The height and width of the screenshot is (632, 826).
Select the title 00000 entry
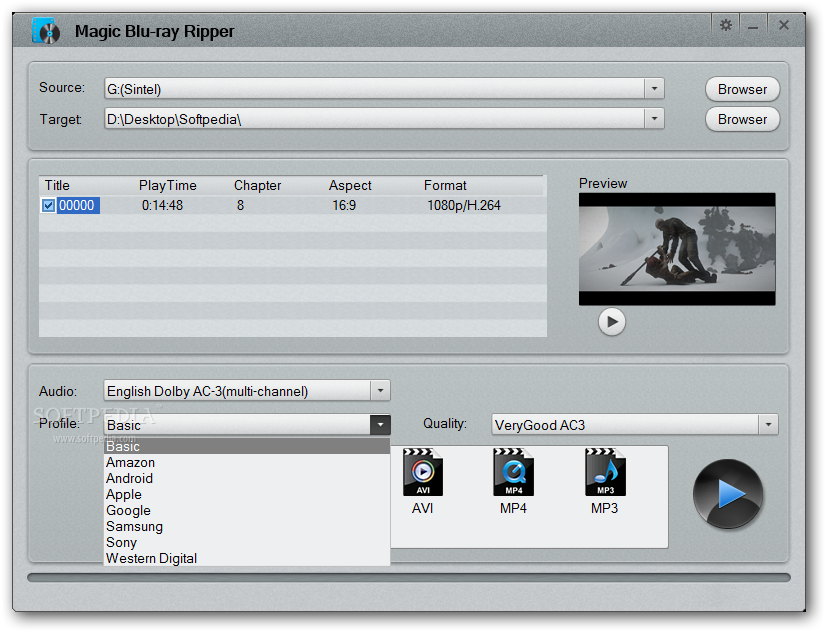click(77, 205)
